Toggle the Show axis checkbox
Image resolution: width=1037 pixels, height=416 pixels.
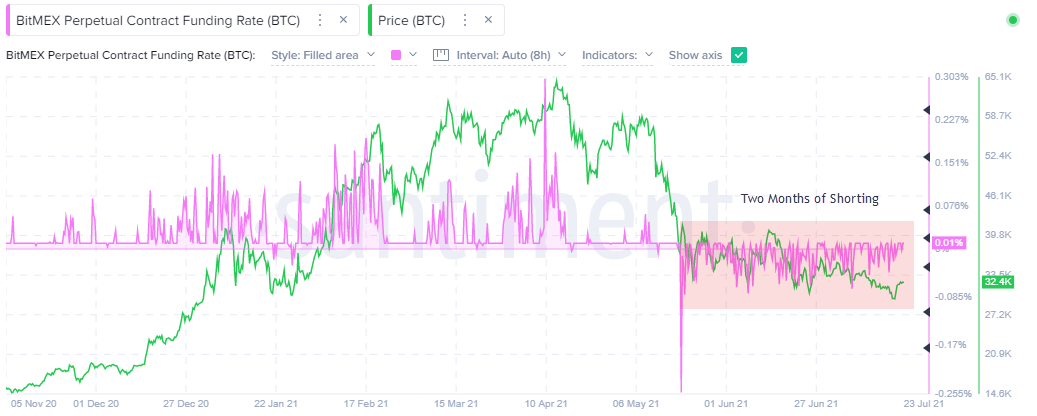pos(739,55)
